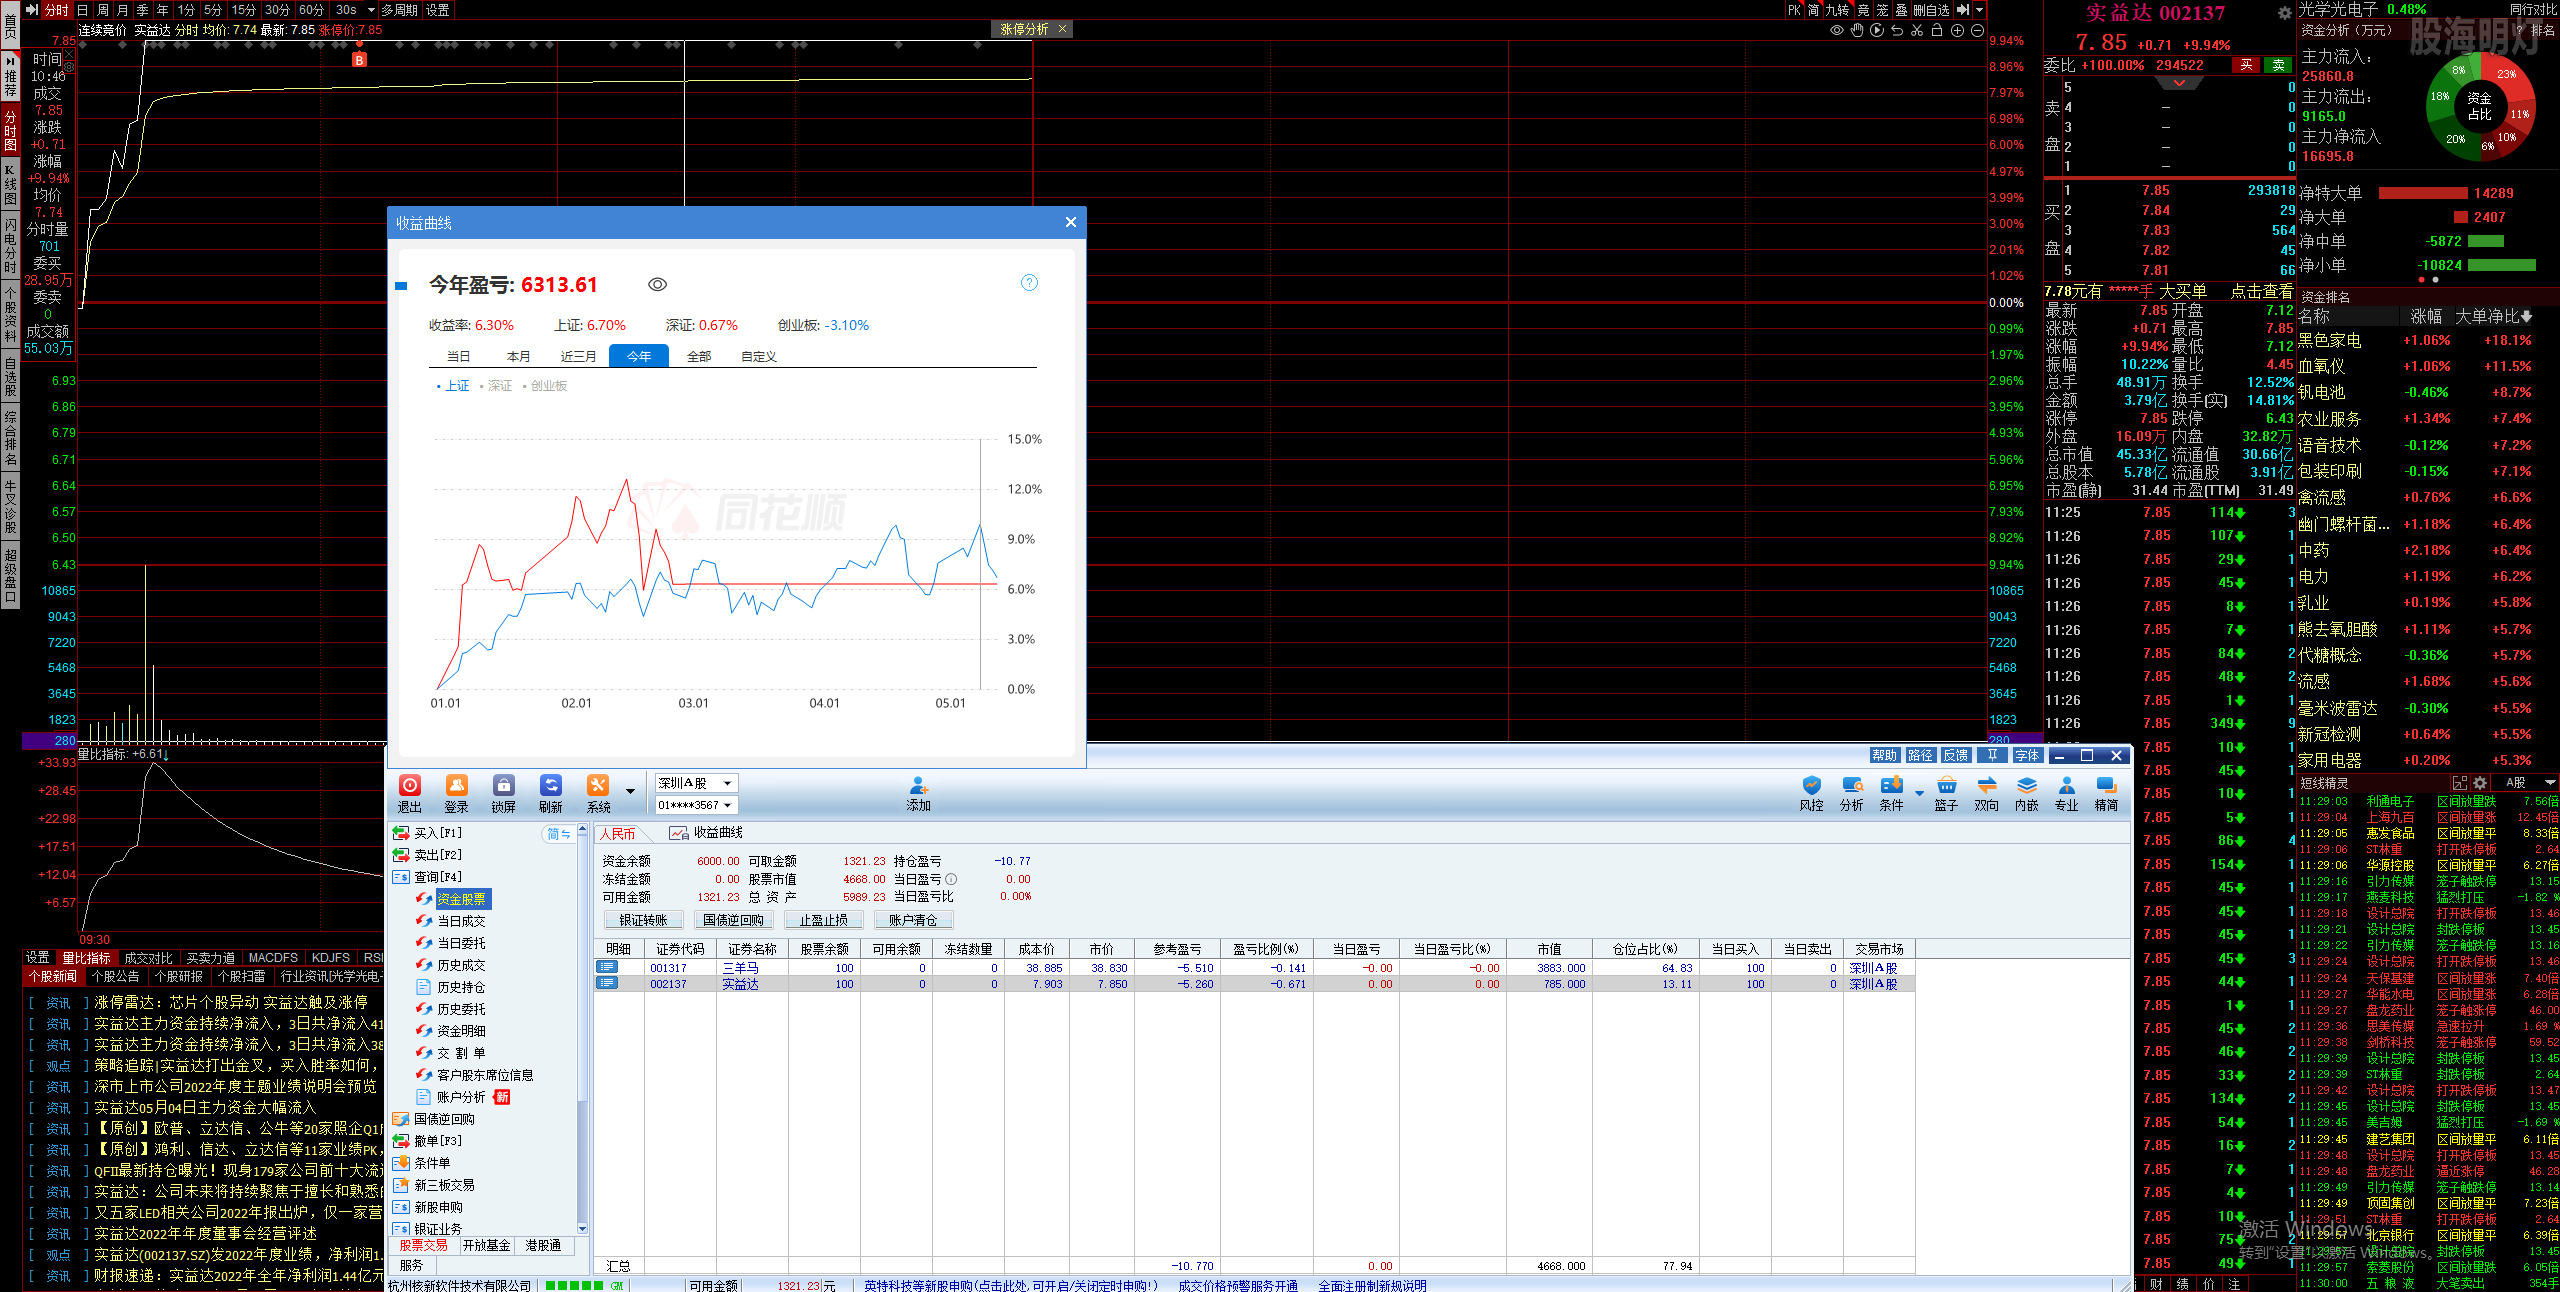2560x1292 pixels.
Task: Click the undo arrow icon above chart
Action: point(1897,30)
